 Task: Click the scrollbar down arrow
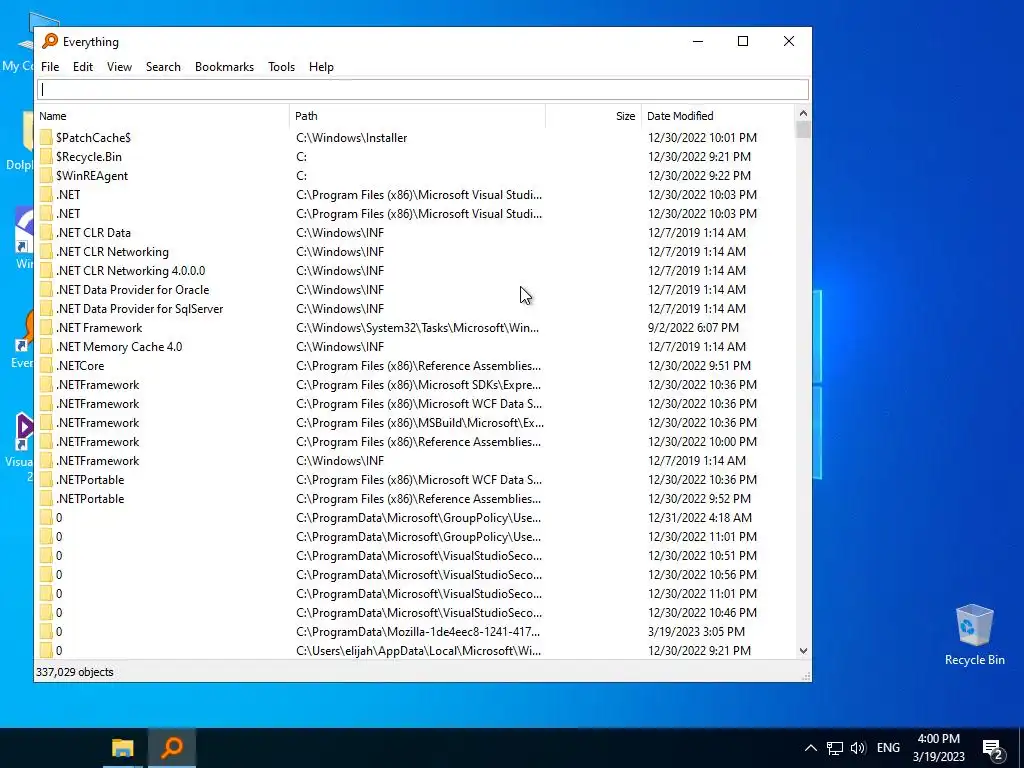click(x=803, y=651)
